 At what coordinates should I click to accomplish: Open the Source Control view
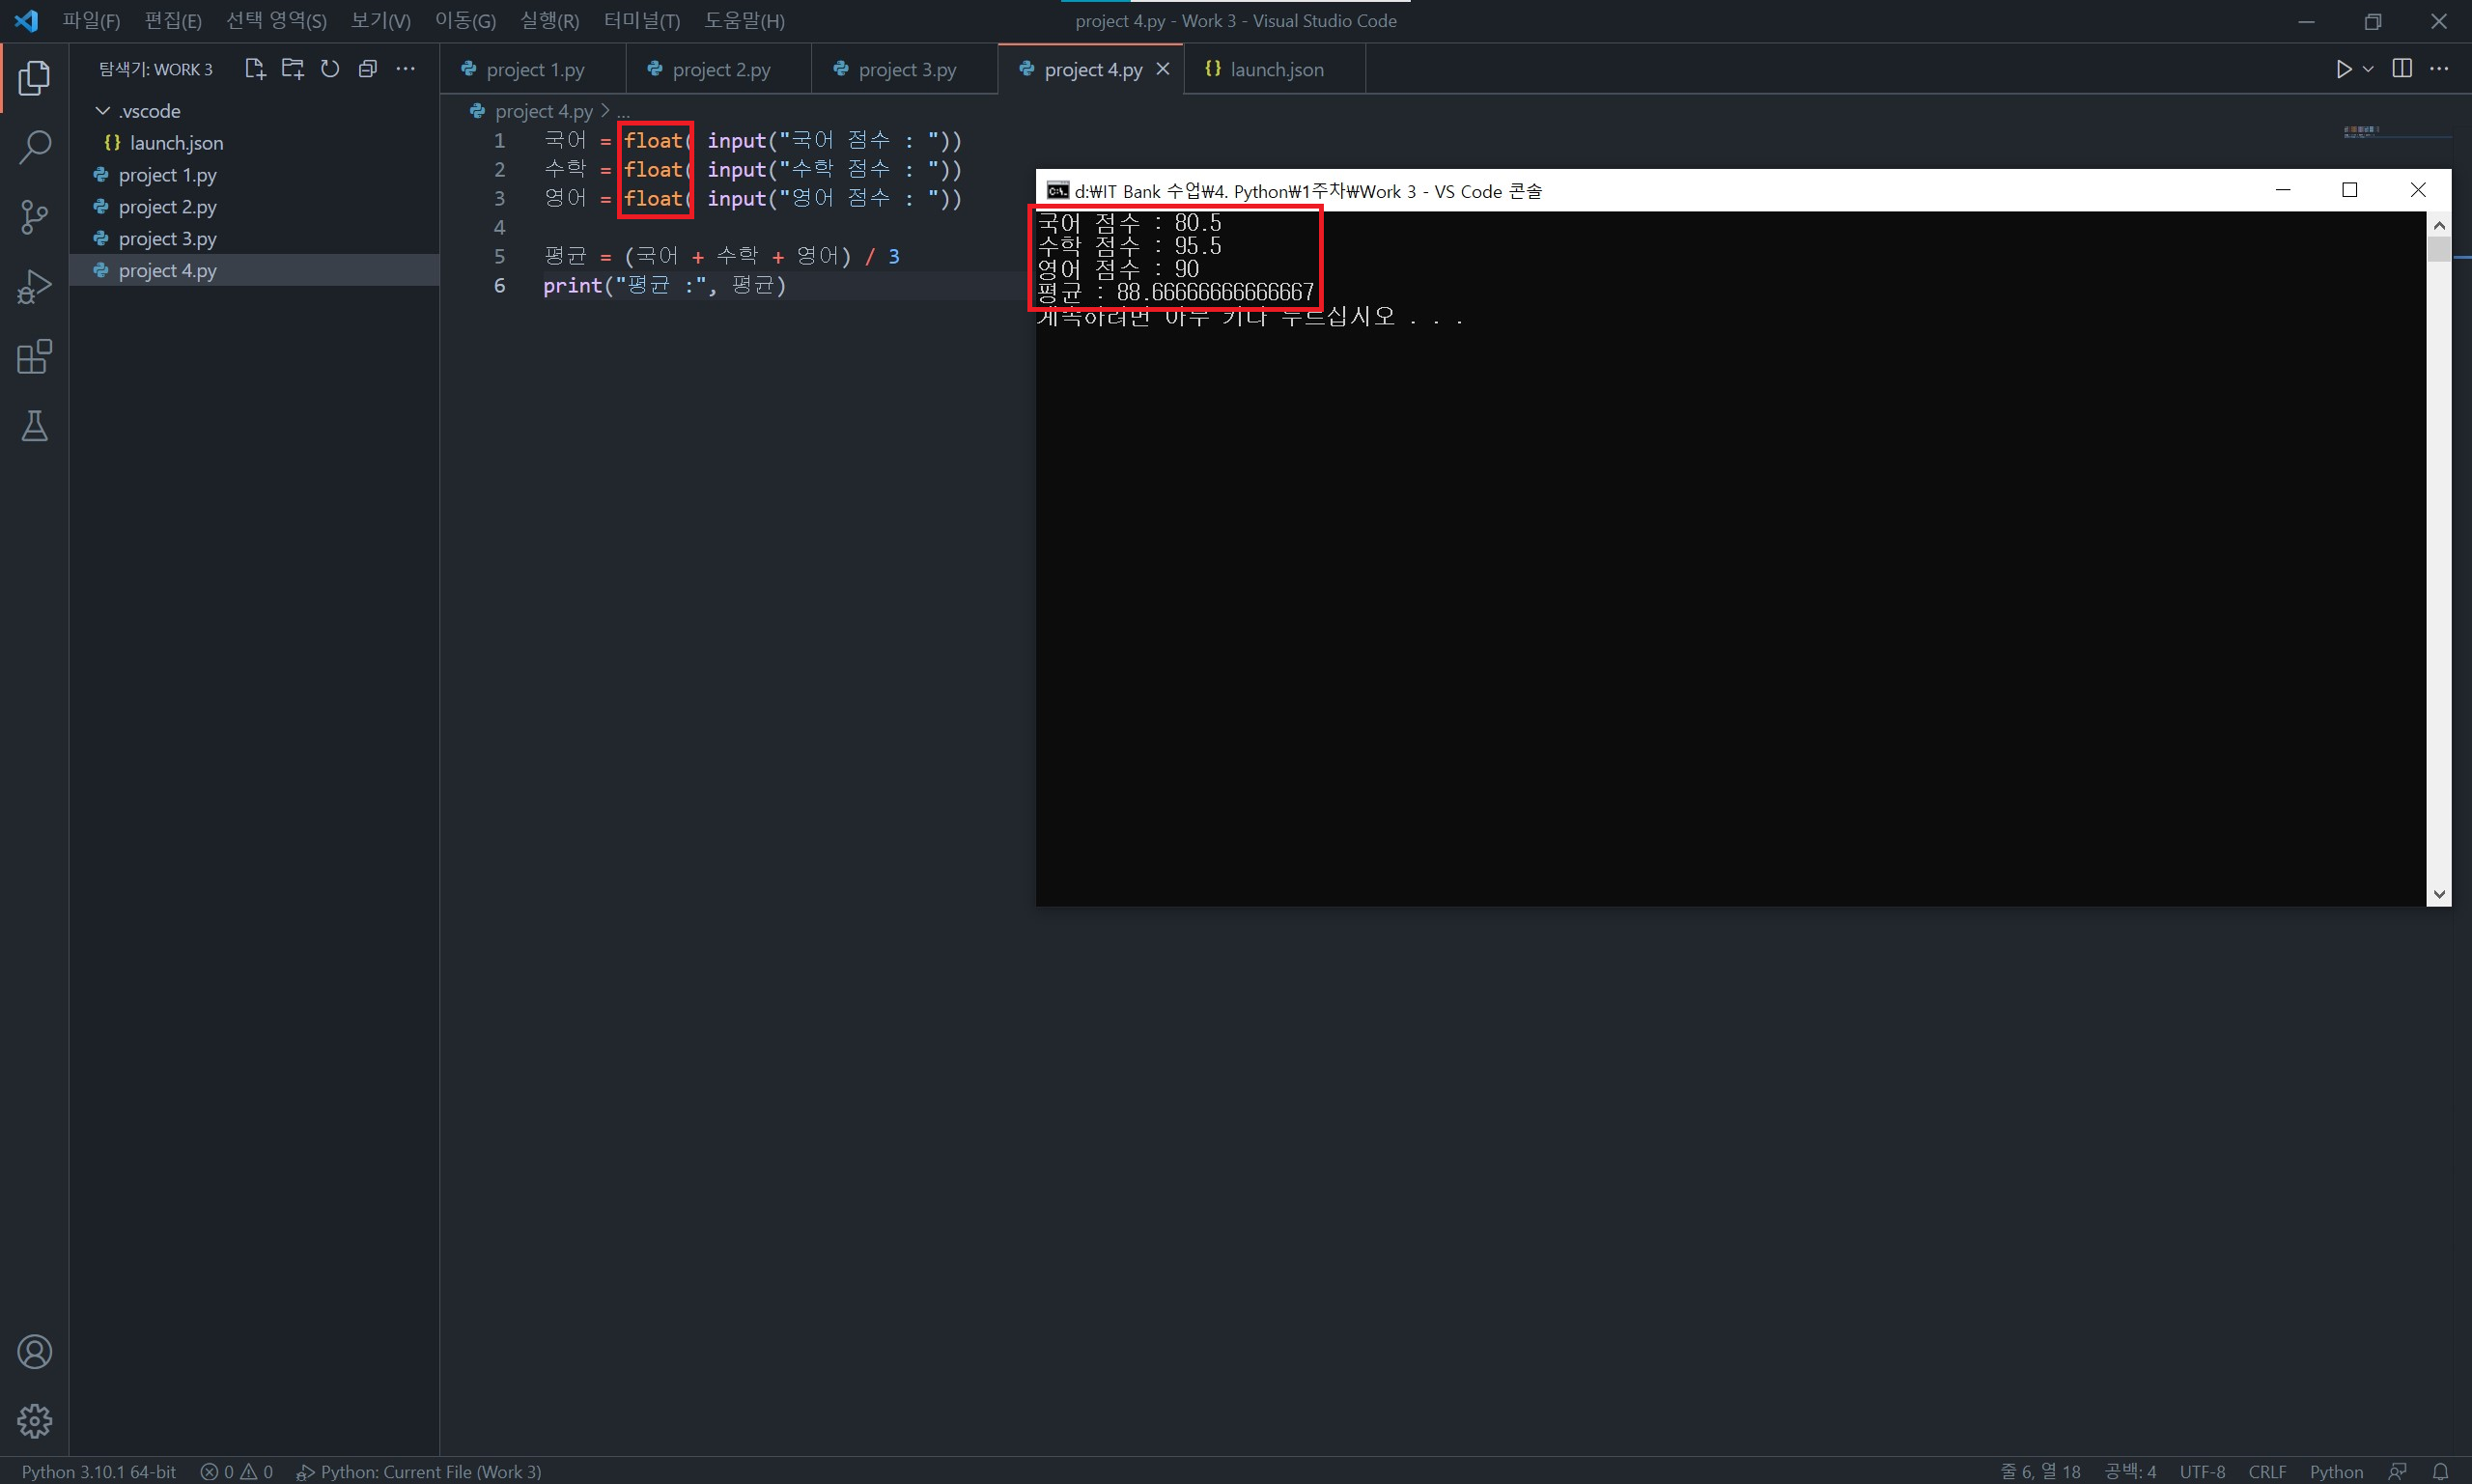pyautogui.click(x=34, y=216)
